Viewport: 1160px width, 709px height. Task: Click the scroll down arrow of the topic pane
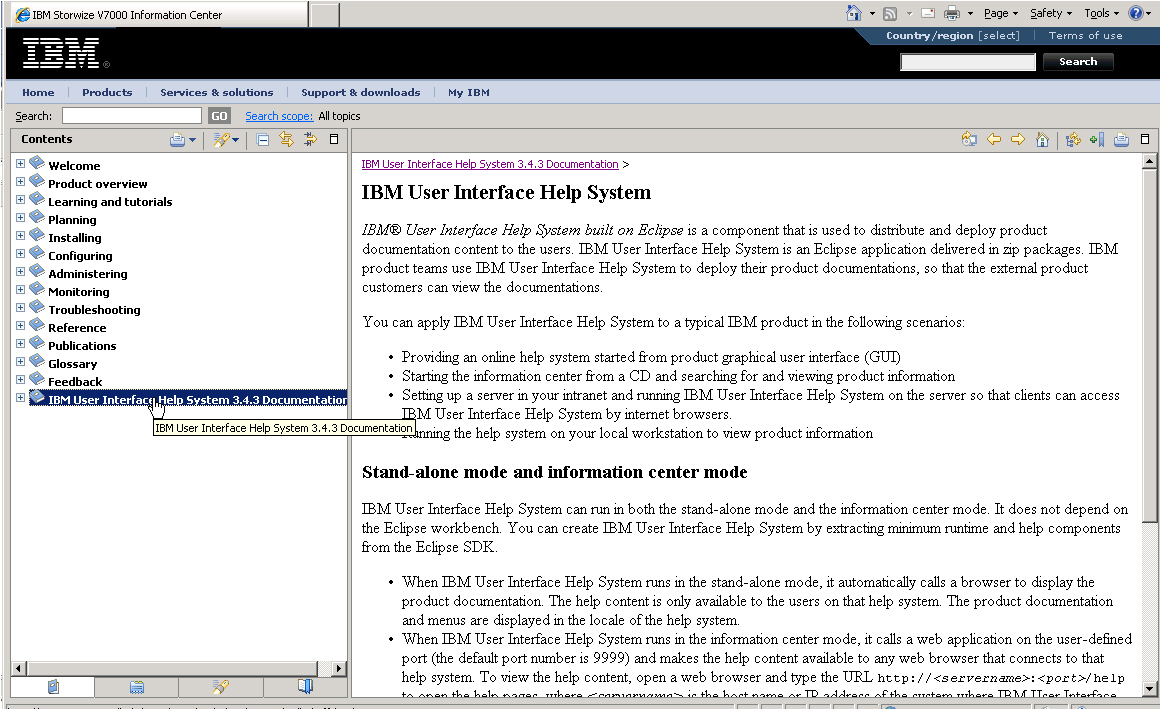tap(1149, 689)
